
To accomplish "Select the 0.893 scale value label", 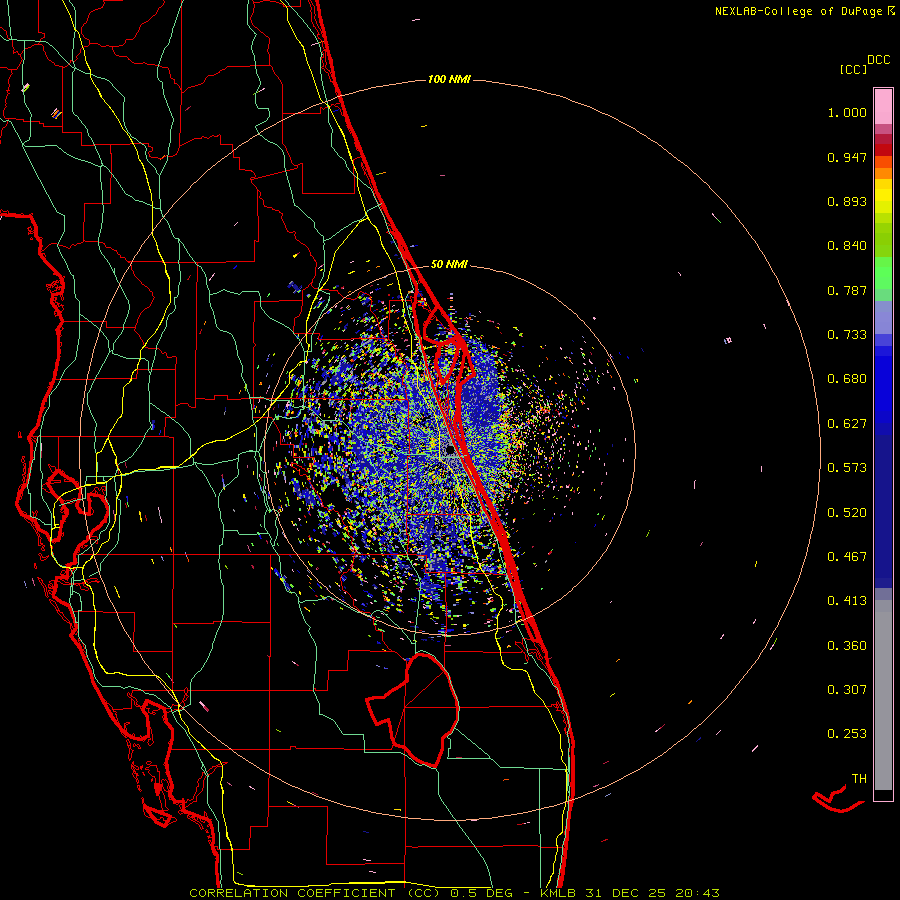I will pyautogui.click(x=847, y=201).
